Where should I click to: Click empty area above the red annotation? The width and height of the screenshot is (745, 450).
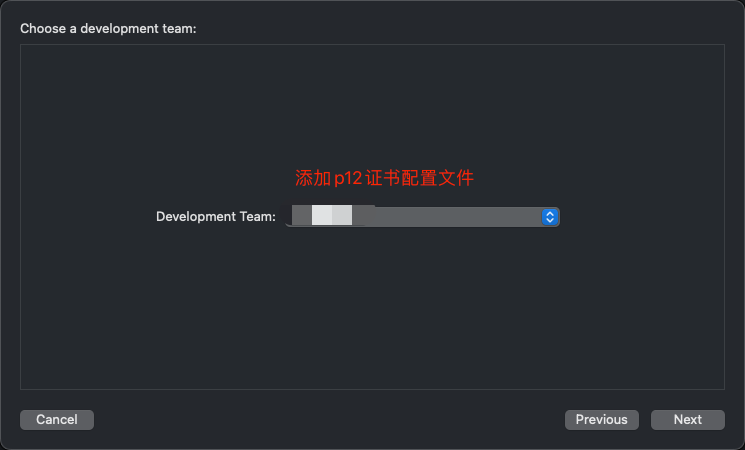[372, 105]
